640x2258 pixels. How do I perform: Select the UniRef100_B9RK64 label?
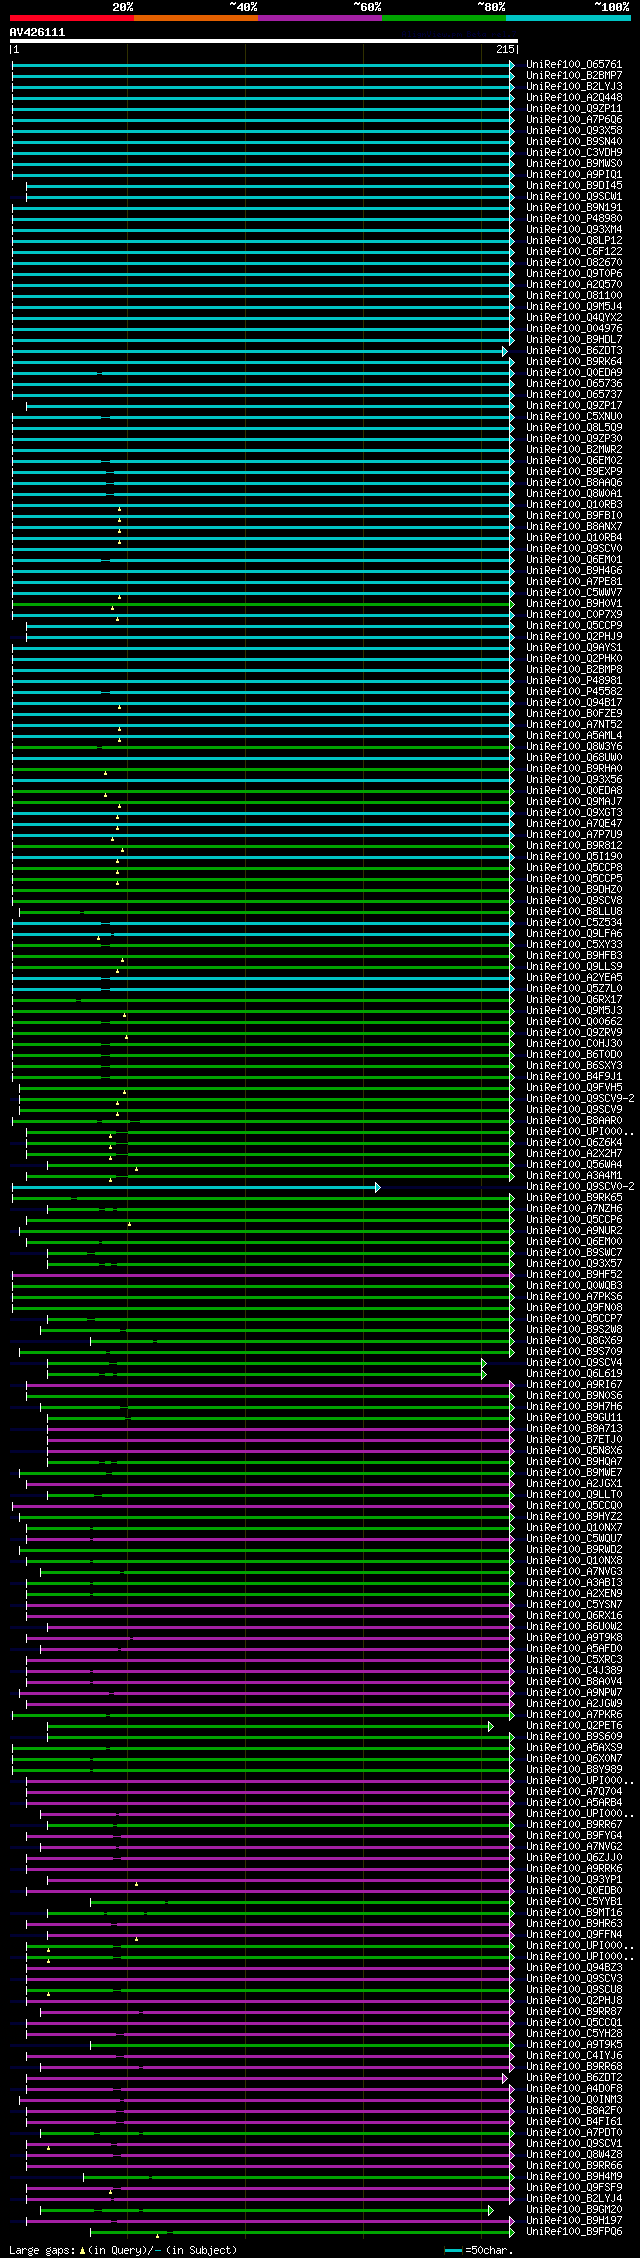pos(574,361)
